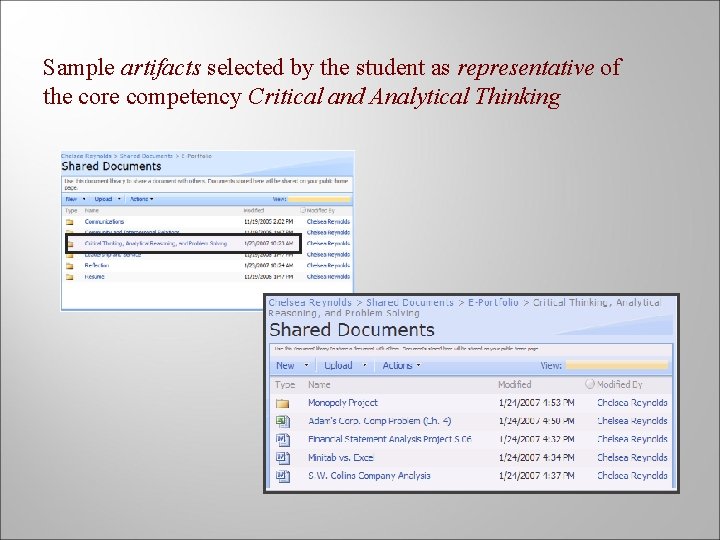
Task: Open the Actions menu in the E-Portfolio window
Action: [139, 199]
